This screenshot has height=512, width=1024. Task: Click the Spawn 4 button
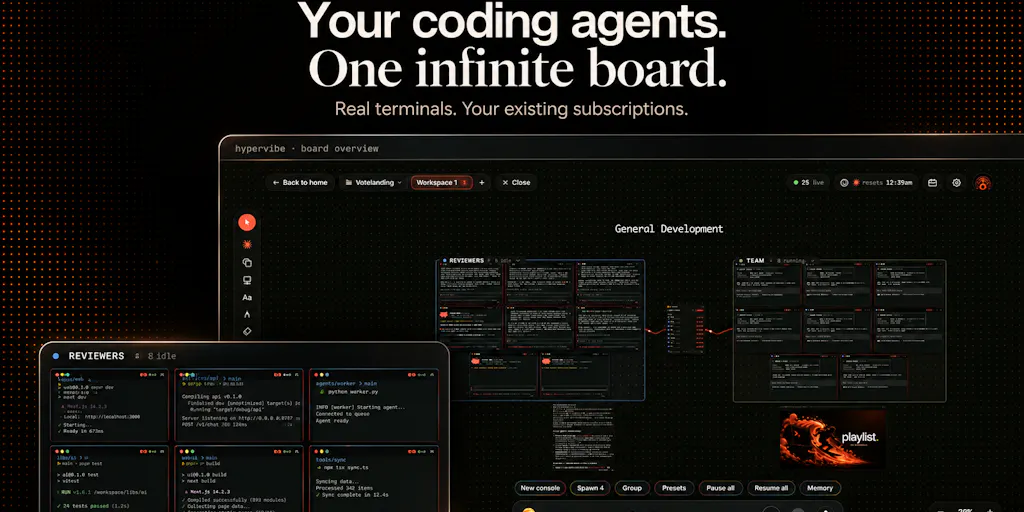tap(590, 488)
